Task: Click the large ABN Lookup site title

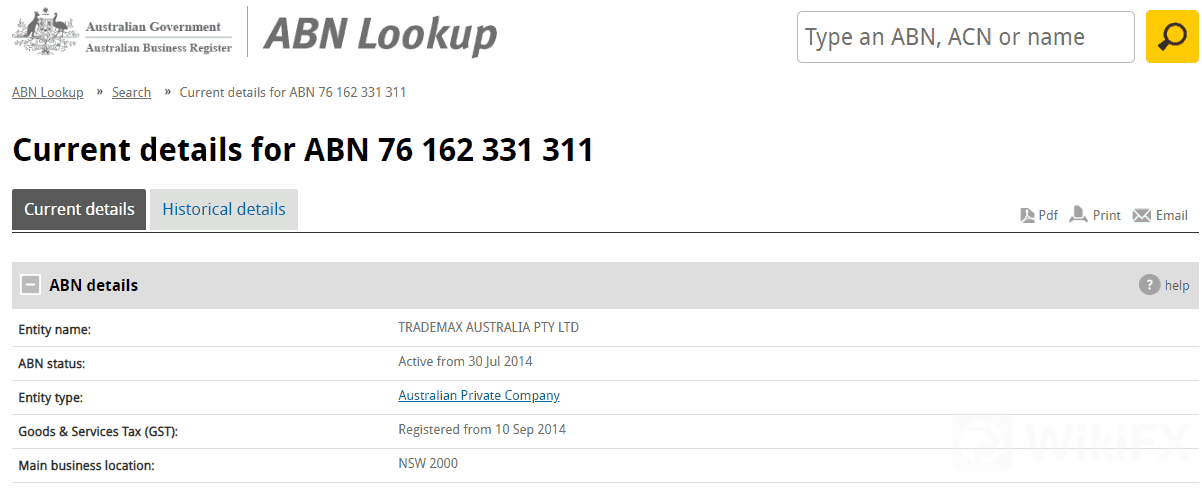Action: point(380,35)
